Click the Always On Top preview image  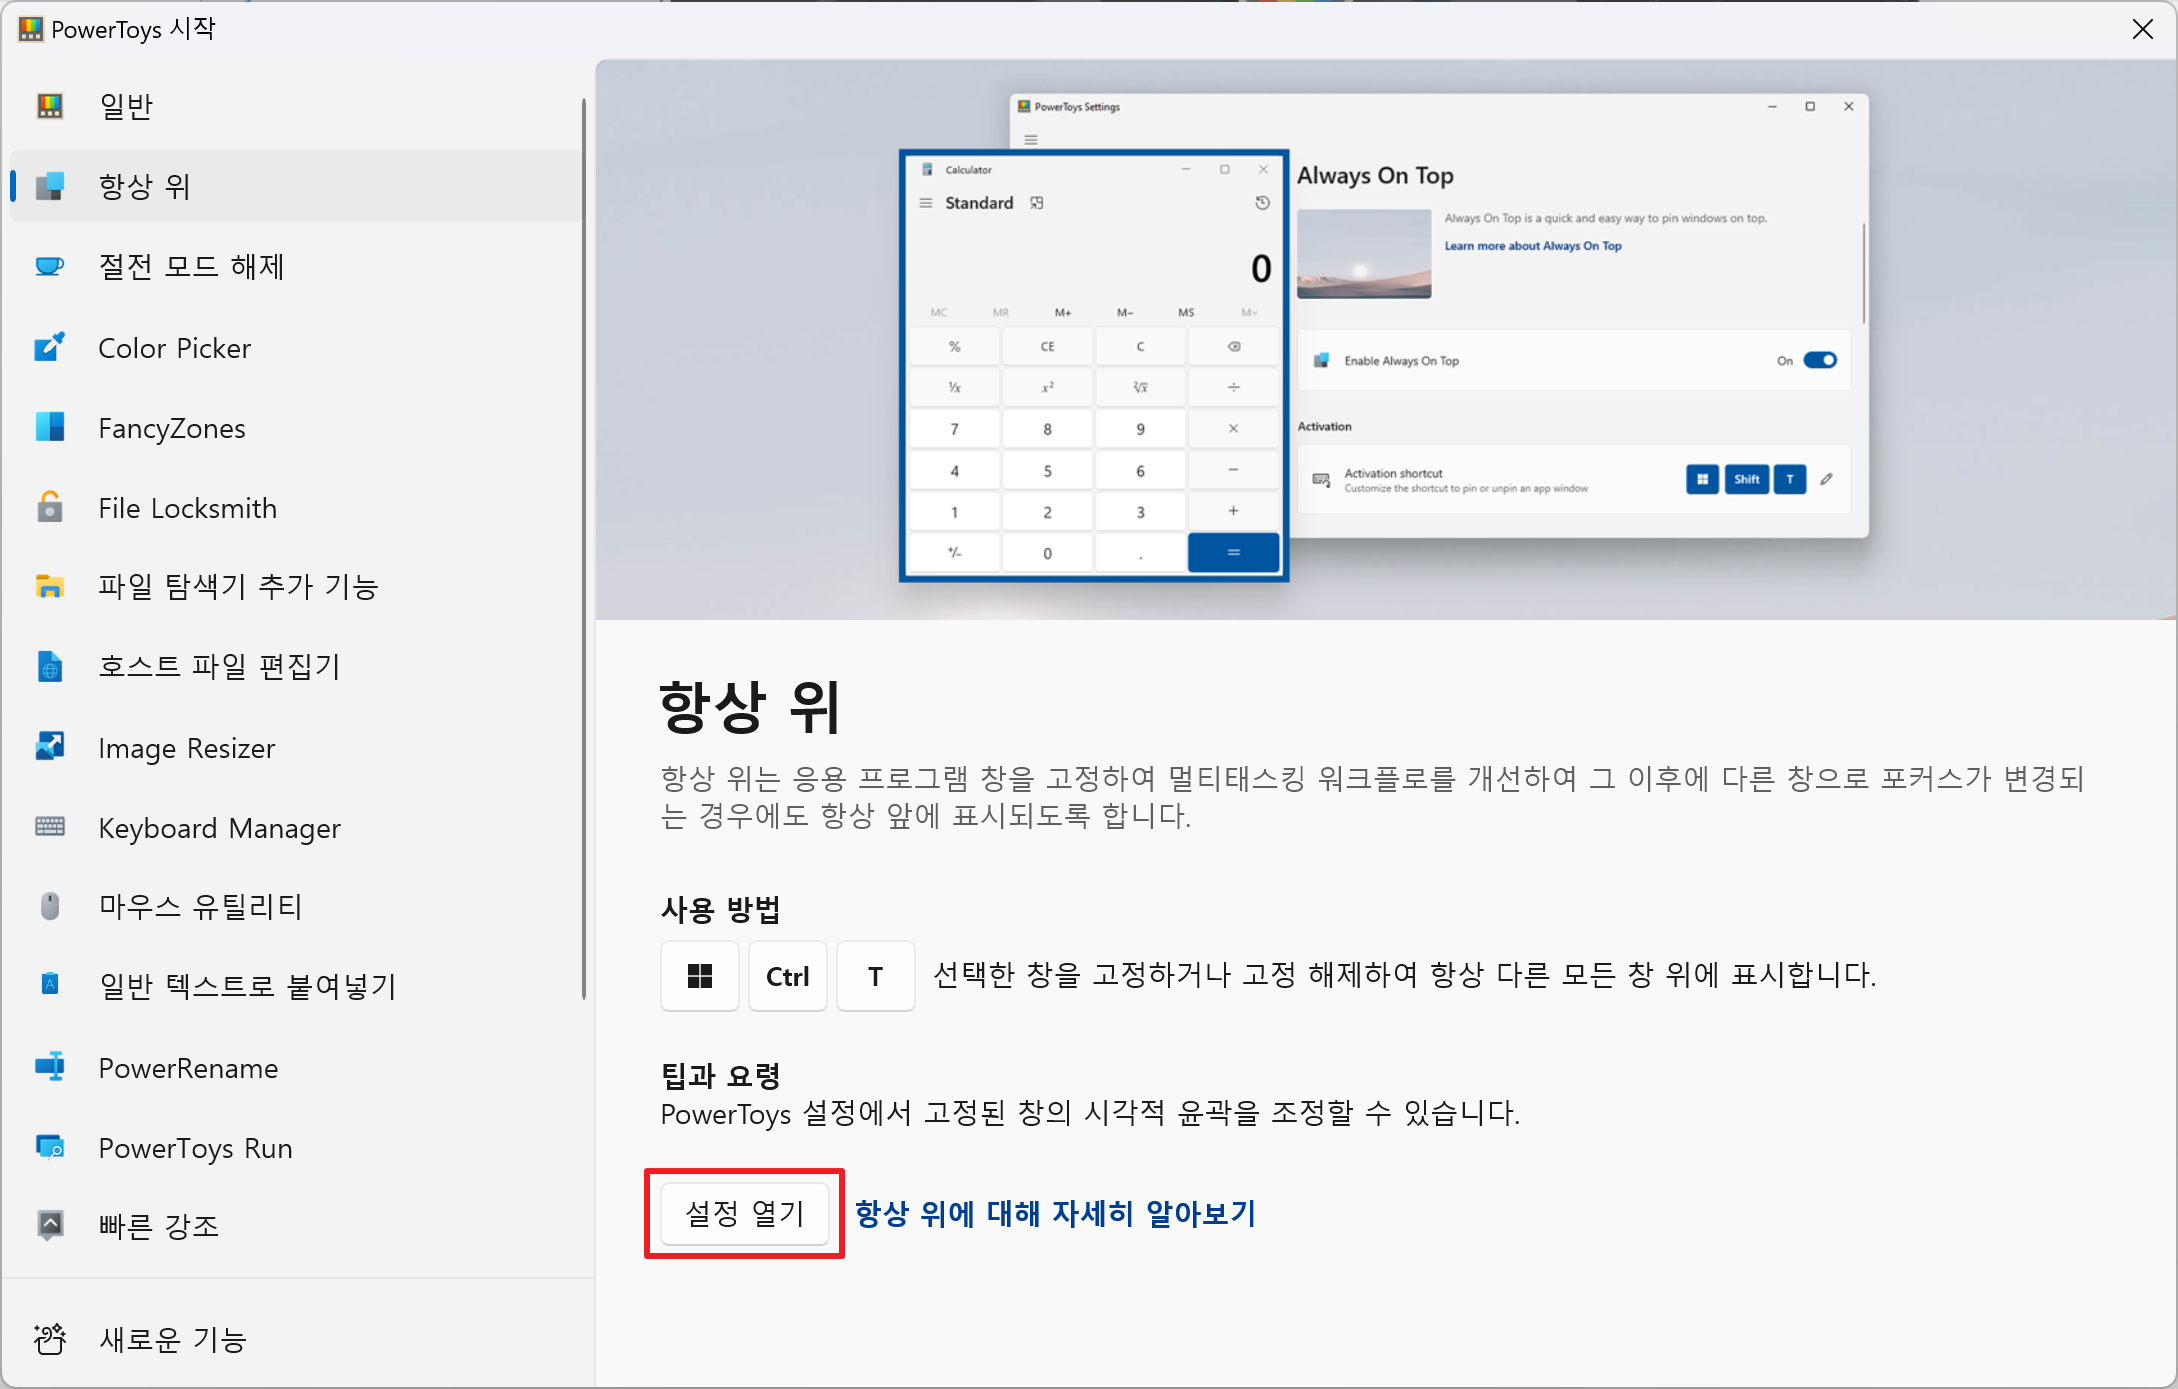click(1384, 340)
